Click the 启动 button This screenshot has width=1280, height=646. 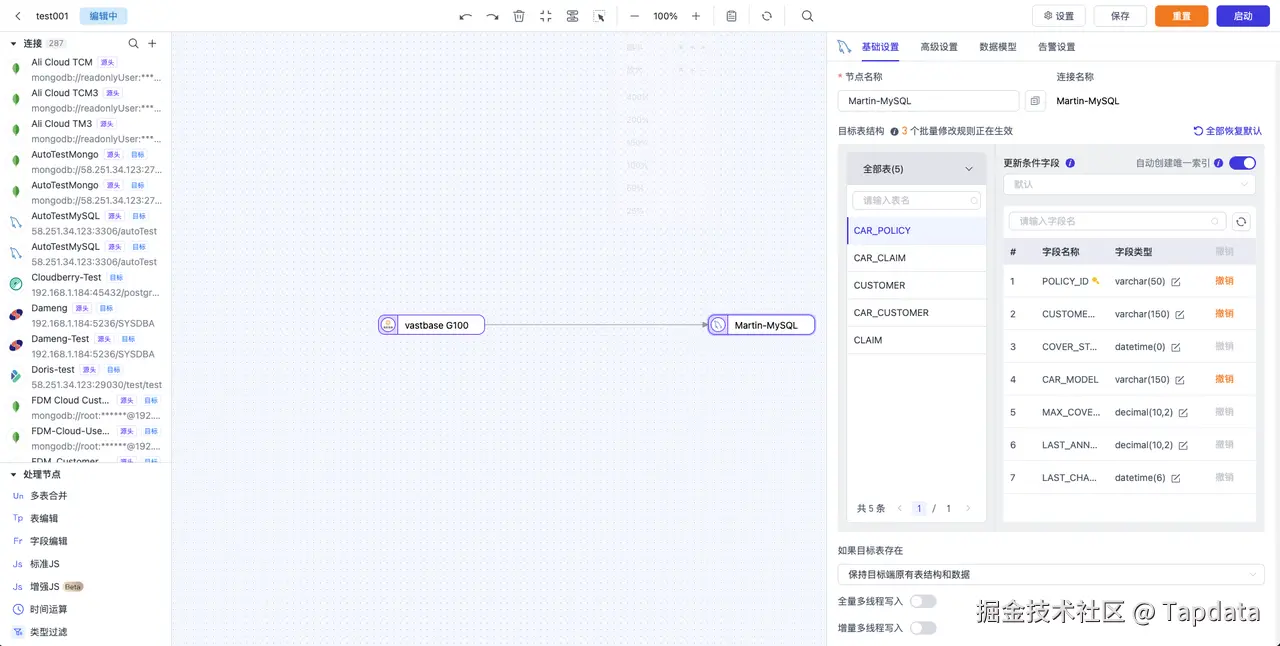(1243, 16)
